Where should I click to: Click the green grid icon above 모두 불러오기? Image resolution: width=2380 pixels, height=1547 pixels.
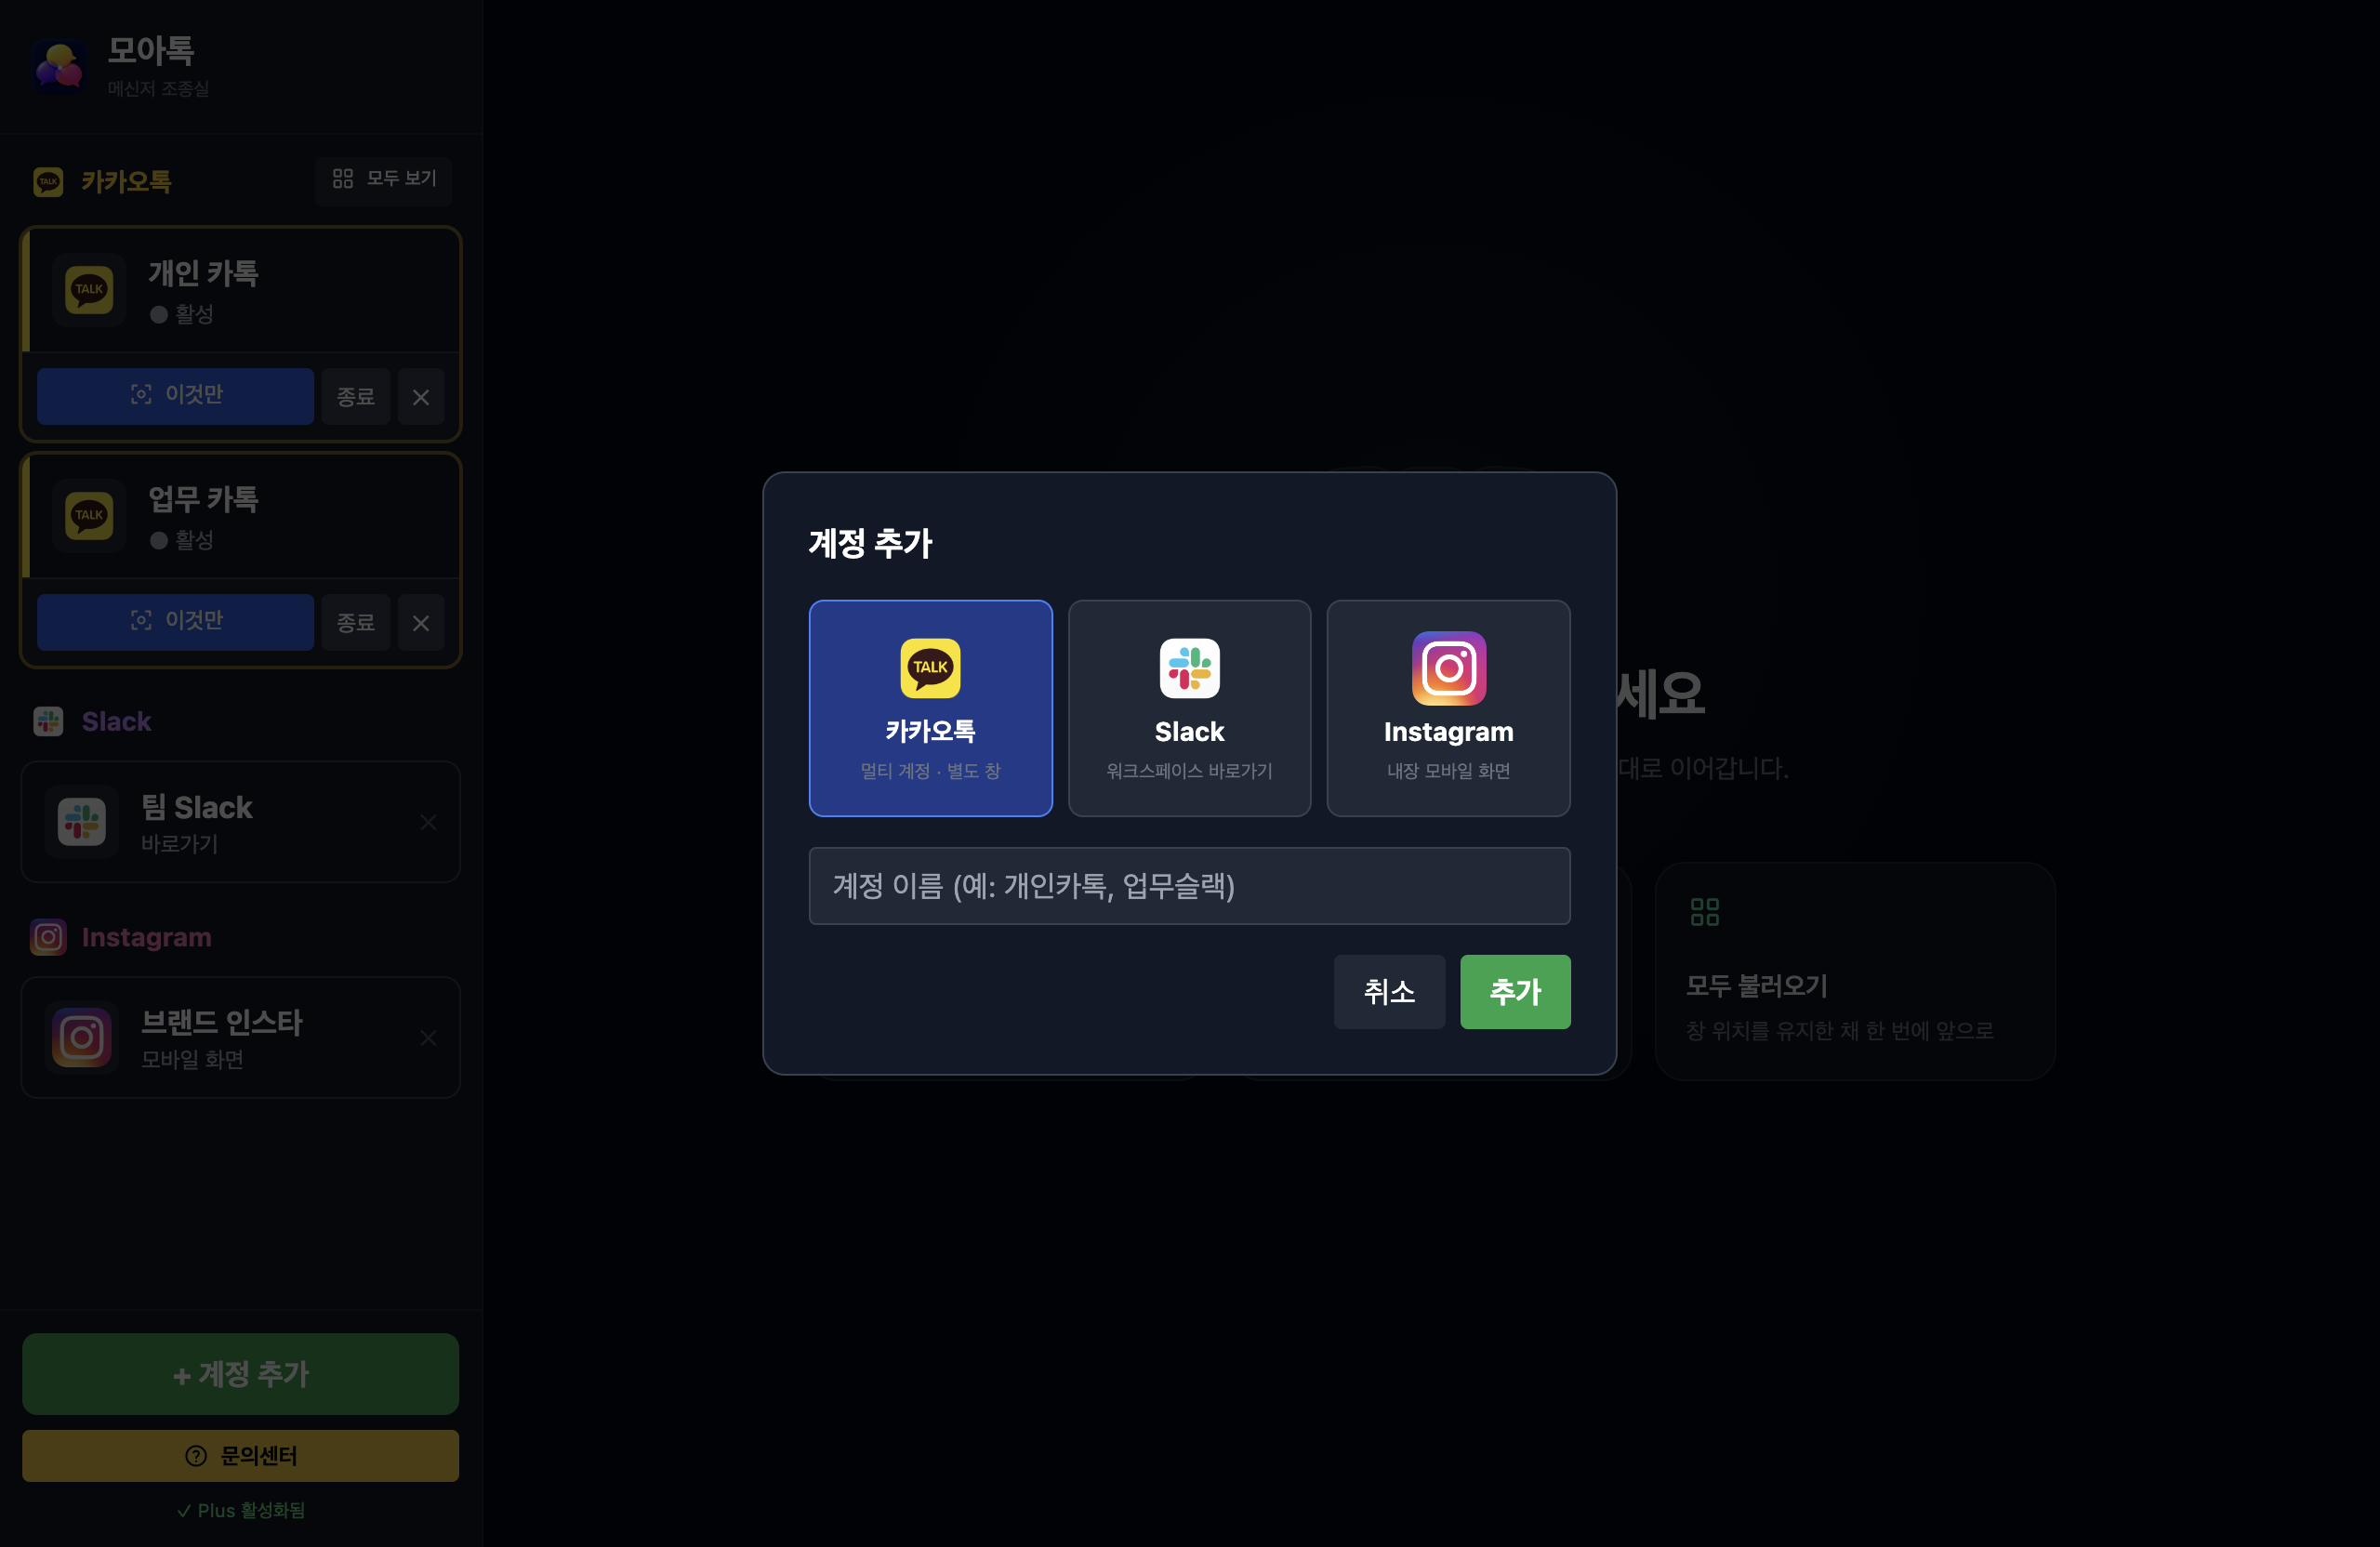[x=1704, y=912]
